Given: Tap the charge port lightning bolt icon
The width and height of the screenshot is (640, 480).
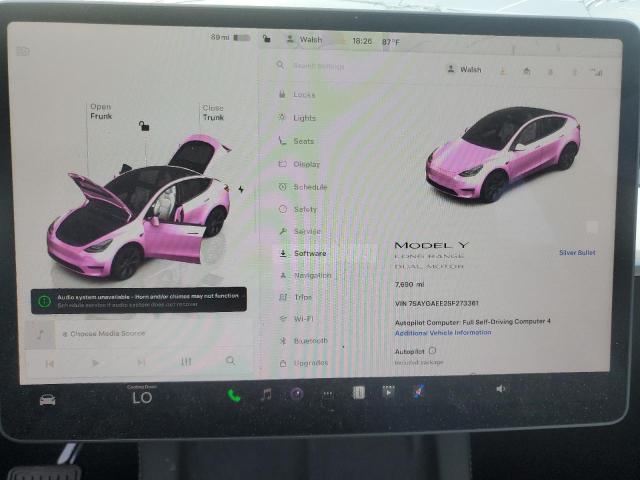Looking at the screenshot, I should 241,189.
